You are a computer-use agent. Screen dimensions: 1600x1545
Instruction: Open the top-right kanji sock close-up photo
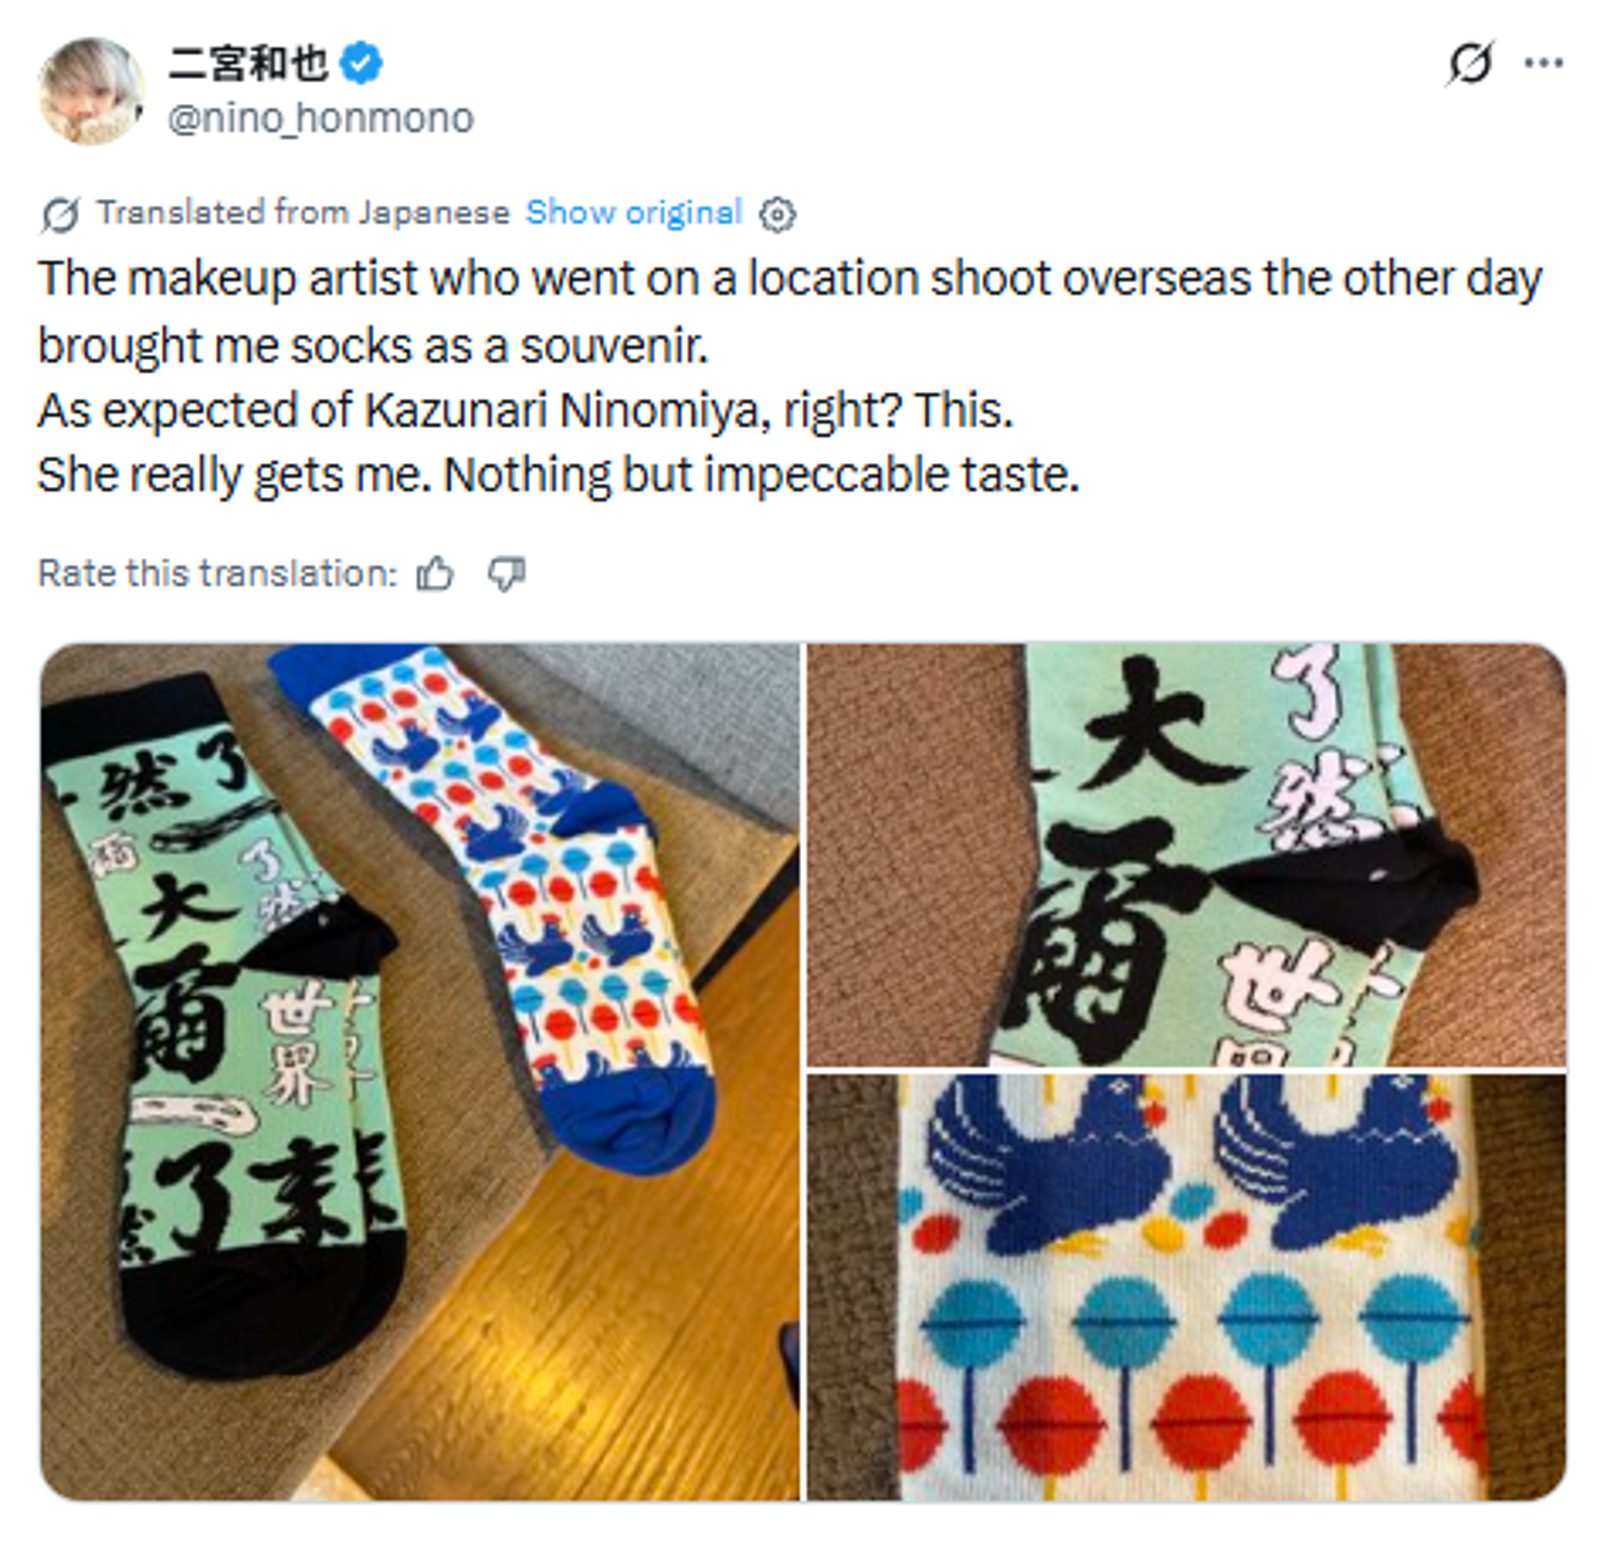coord(1186,855)
